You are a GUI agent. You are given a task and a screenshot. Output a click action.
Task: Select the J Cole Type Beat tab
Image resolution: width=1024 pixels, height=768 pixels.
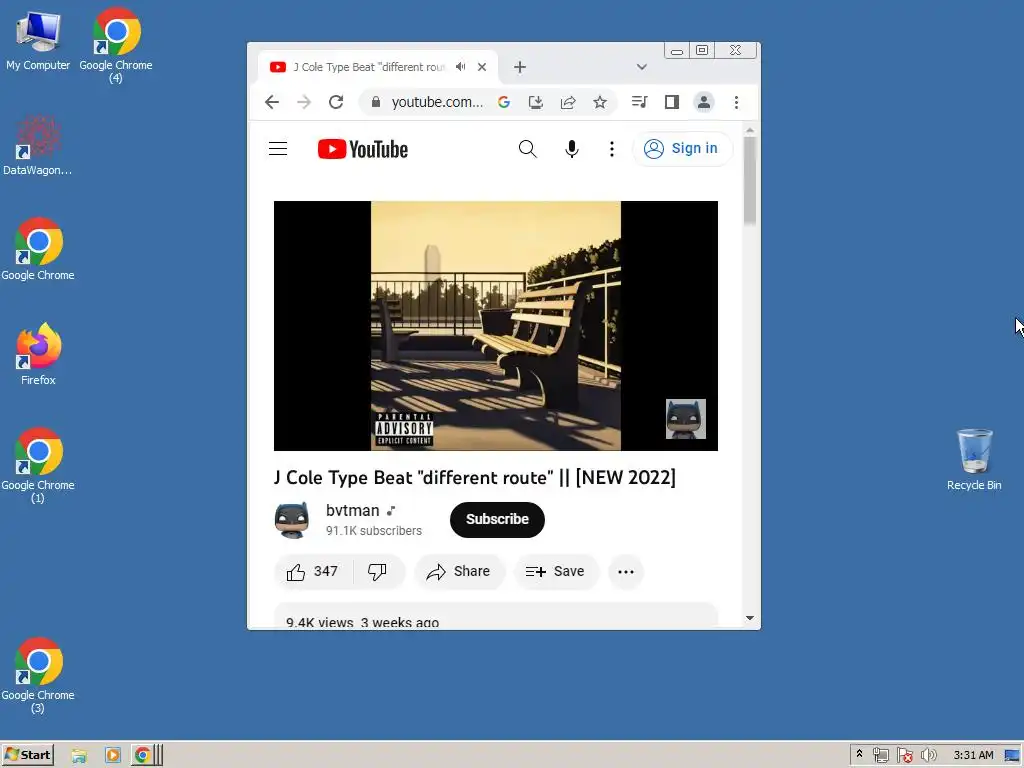[368, 67]
